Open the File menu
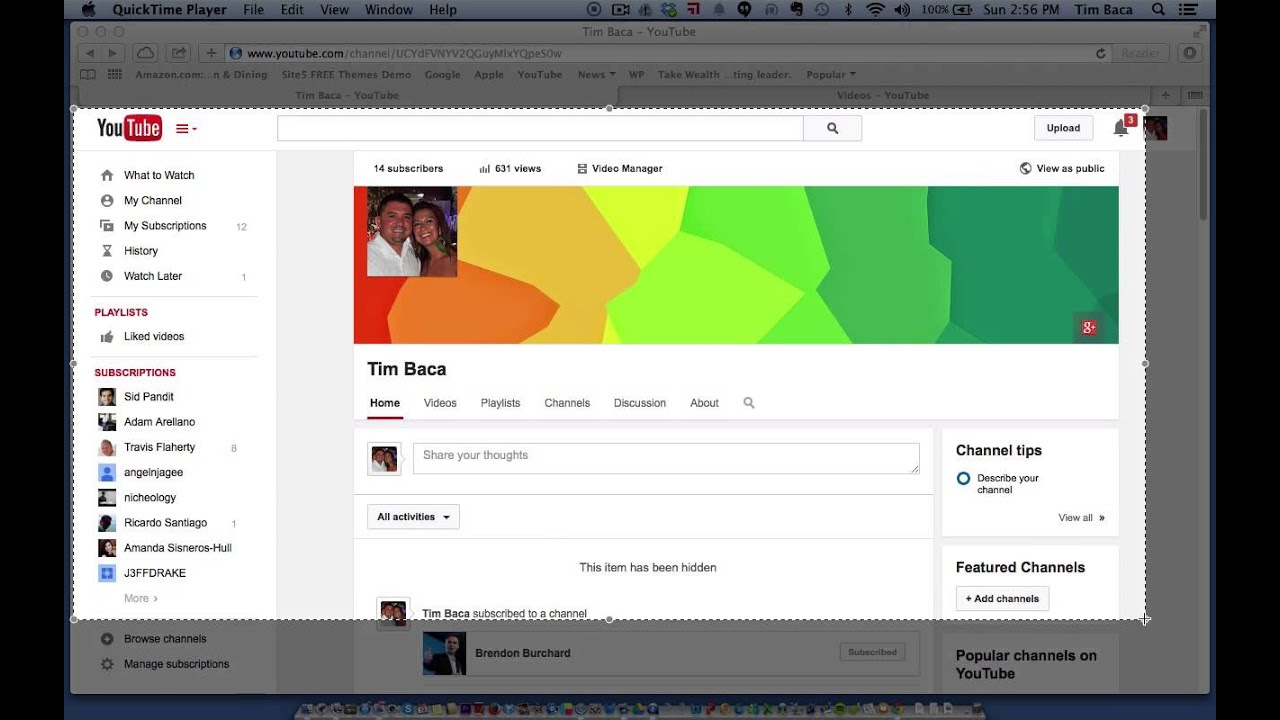1280x720 pixels. tap(253, 10)
